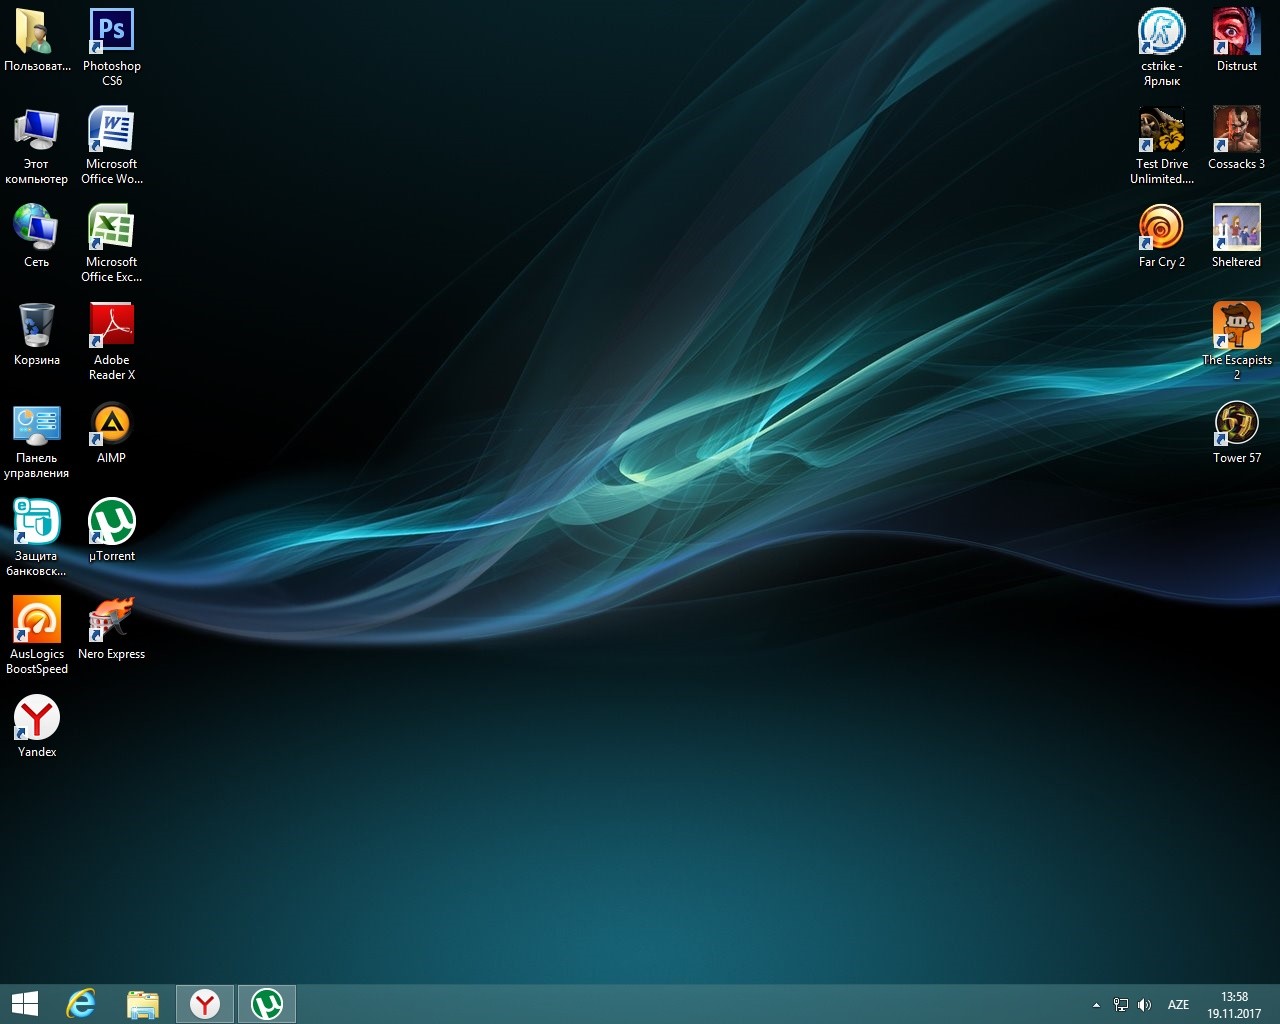Switch to µTorrent in the taskbar
Image resolution: width=1280 pixels, height=1024 pixels.
pos(267,1004)
